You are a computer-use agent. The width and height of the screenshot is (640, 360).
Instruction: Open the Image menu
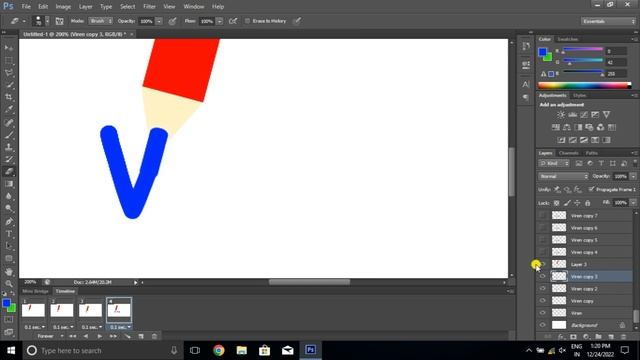63,7
